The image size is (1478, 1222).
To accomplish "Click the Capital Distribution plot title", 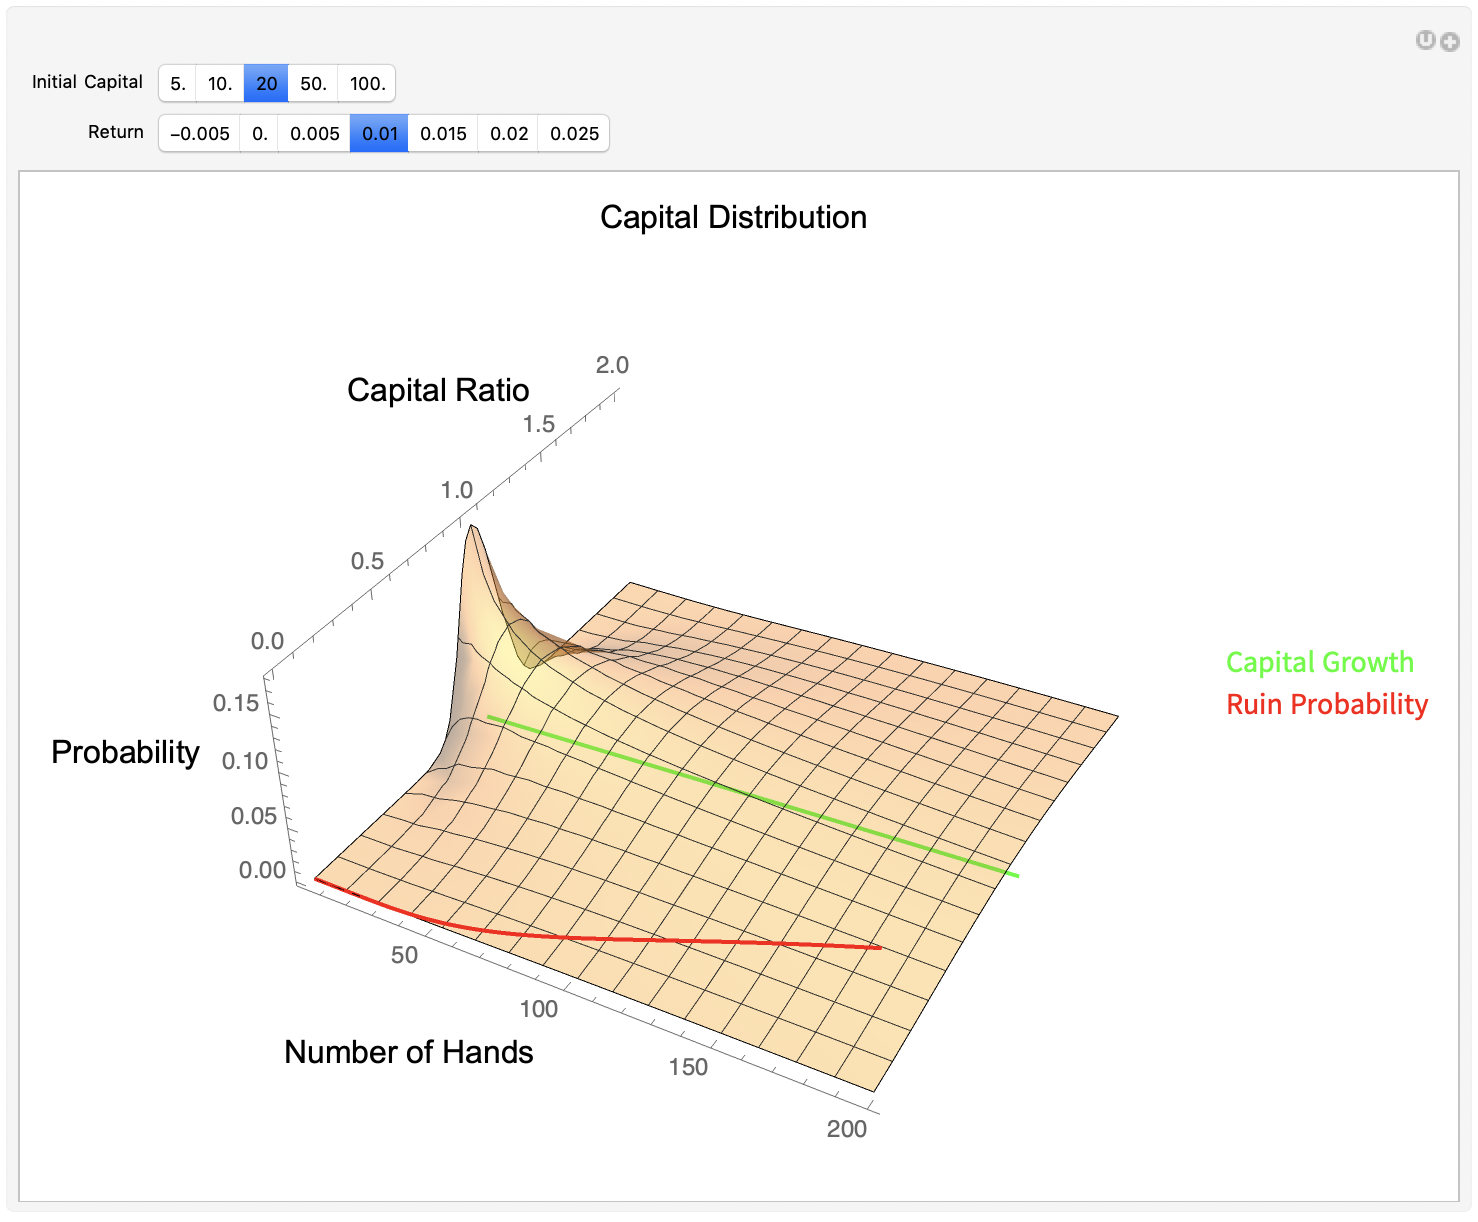I will tap(733, 217).
